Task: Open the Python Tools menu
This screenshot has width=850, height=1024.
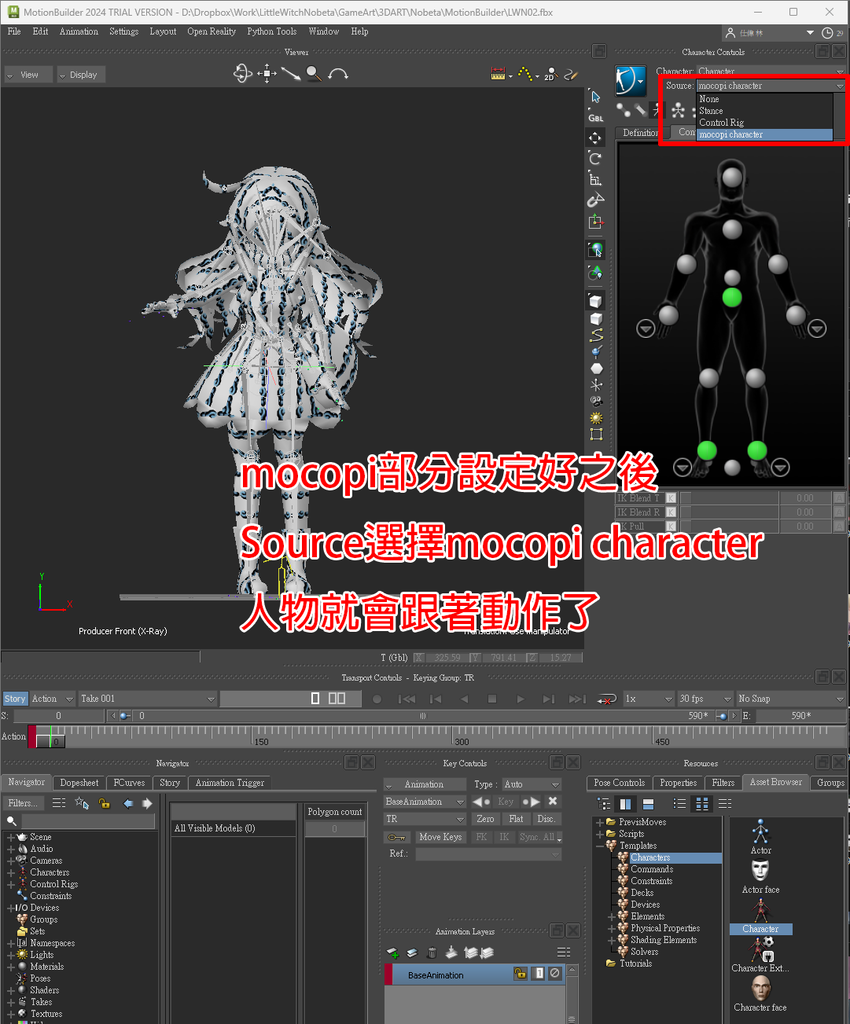Action: tap(271, 31)
